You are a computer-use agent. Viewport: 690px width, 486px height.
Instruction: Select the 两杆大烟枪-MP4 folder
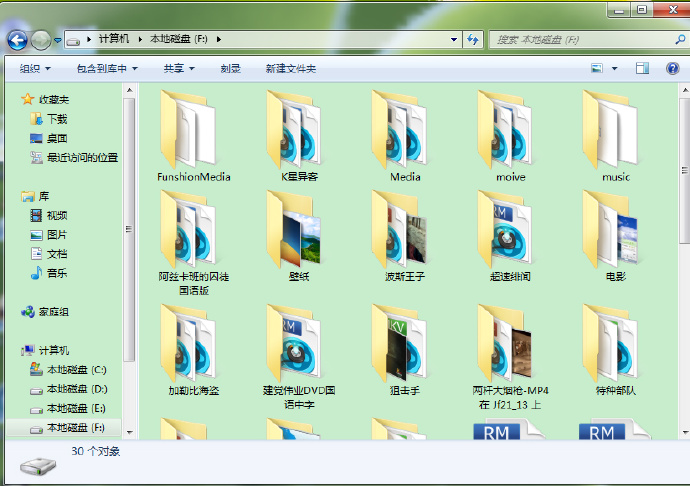click(510, 357)
